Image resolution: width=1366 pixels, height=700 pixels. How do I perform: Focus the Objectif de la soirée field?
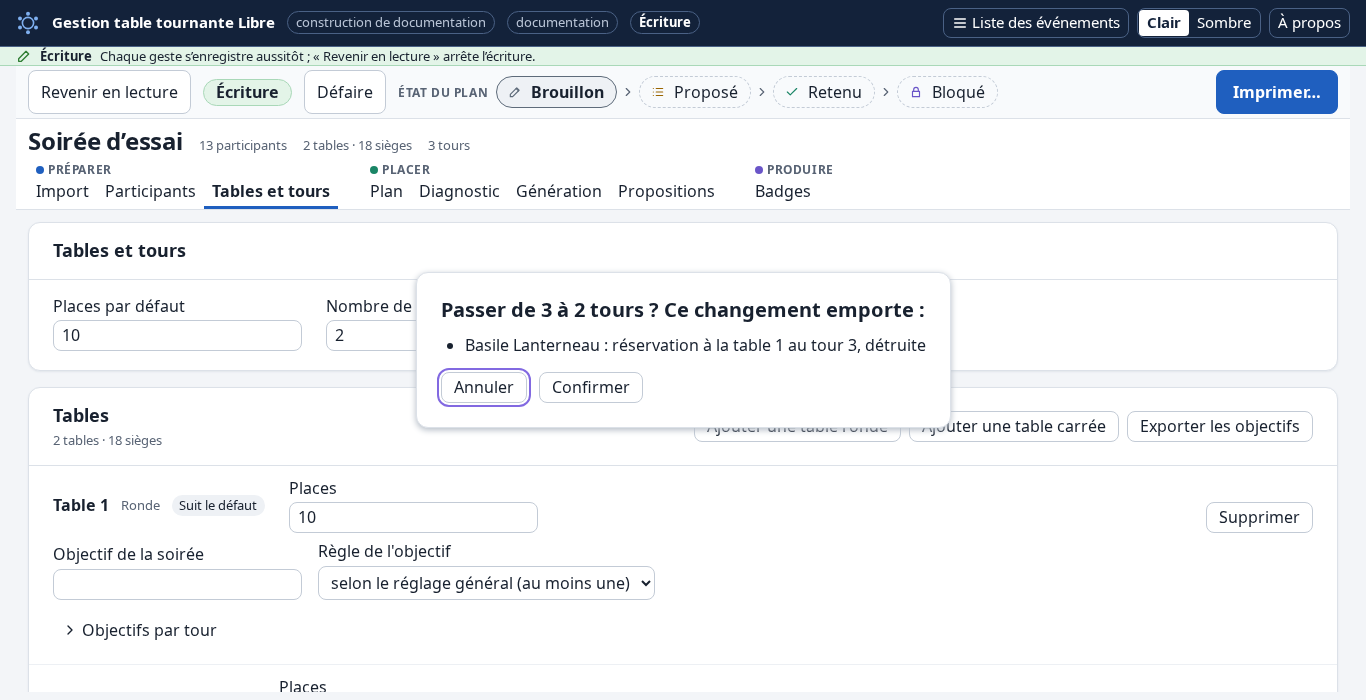[177, 584]
